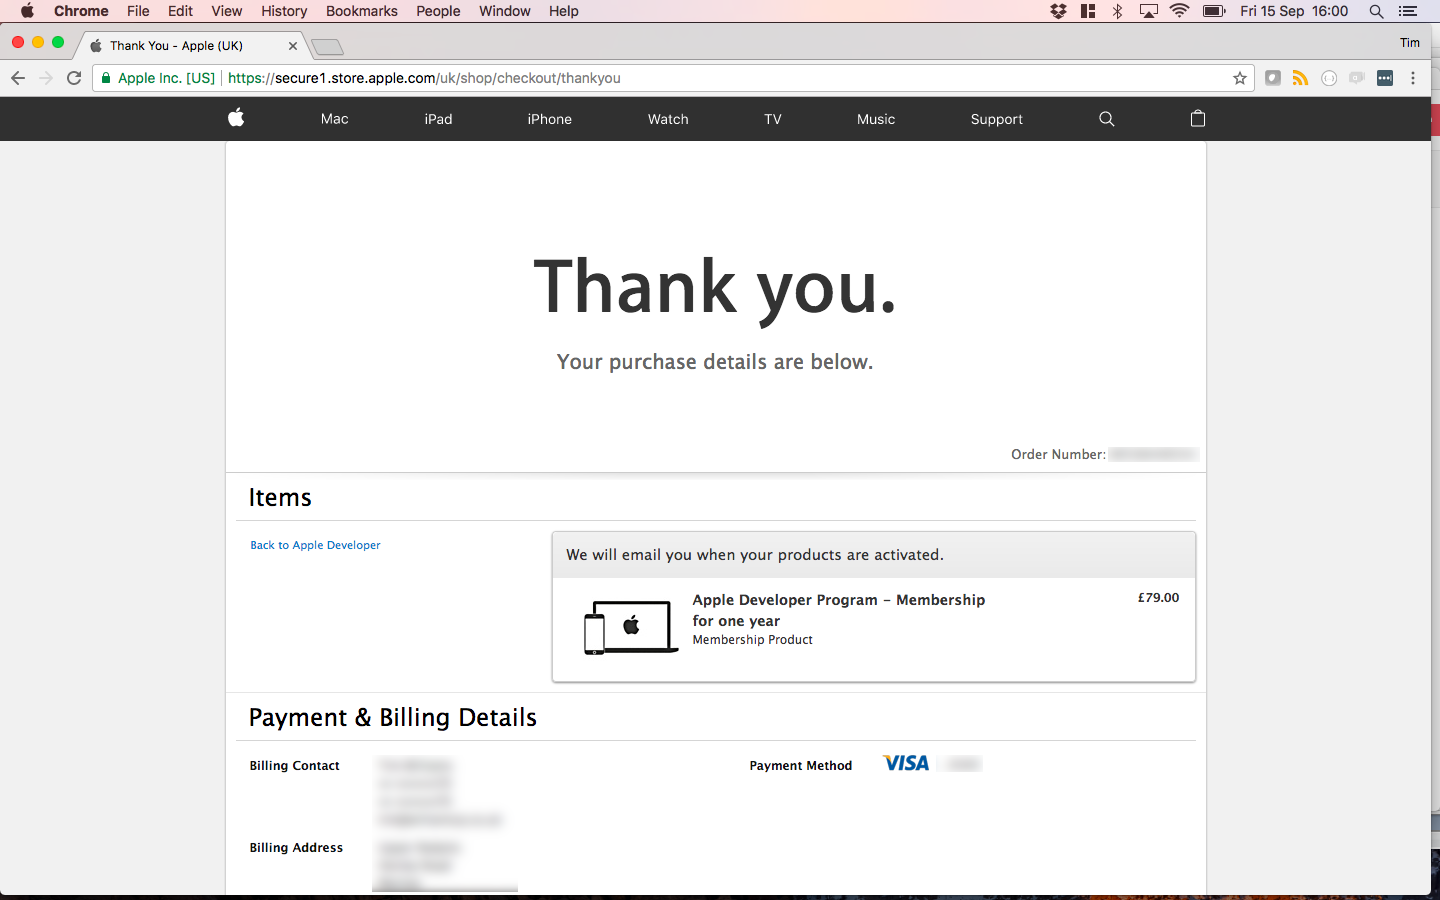Screen dimensions: 1440x900
Task: Click the VISA card logo
Action: click(x=906, y=763)
